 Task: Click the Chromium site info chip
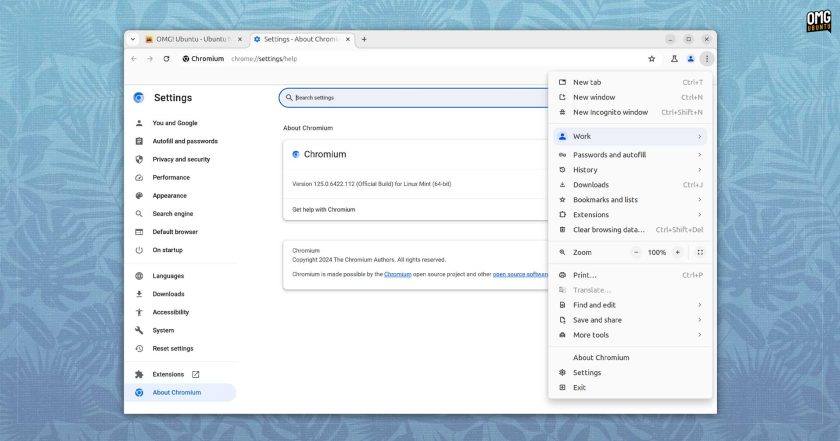tap(203, 59)
